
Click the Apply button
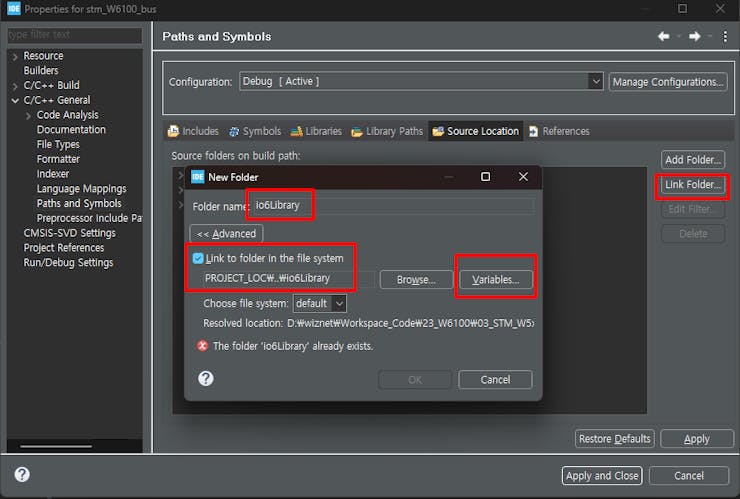[x=697, y=439]
